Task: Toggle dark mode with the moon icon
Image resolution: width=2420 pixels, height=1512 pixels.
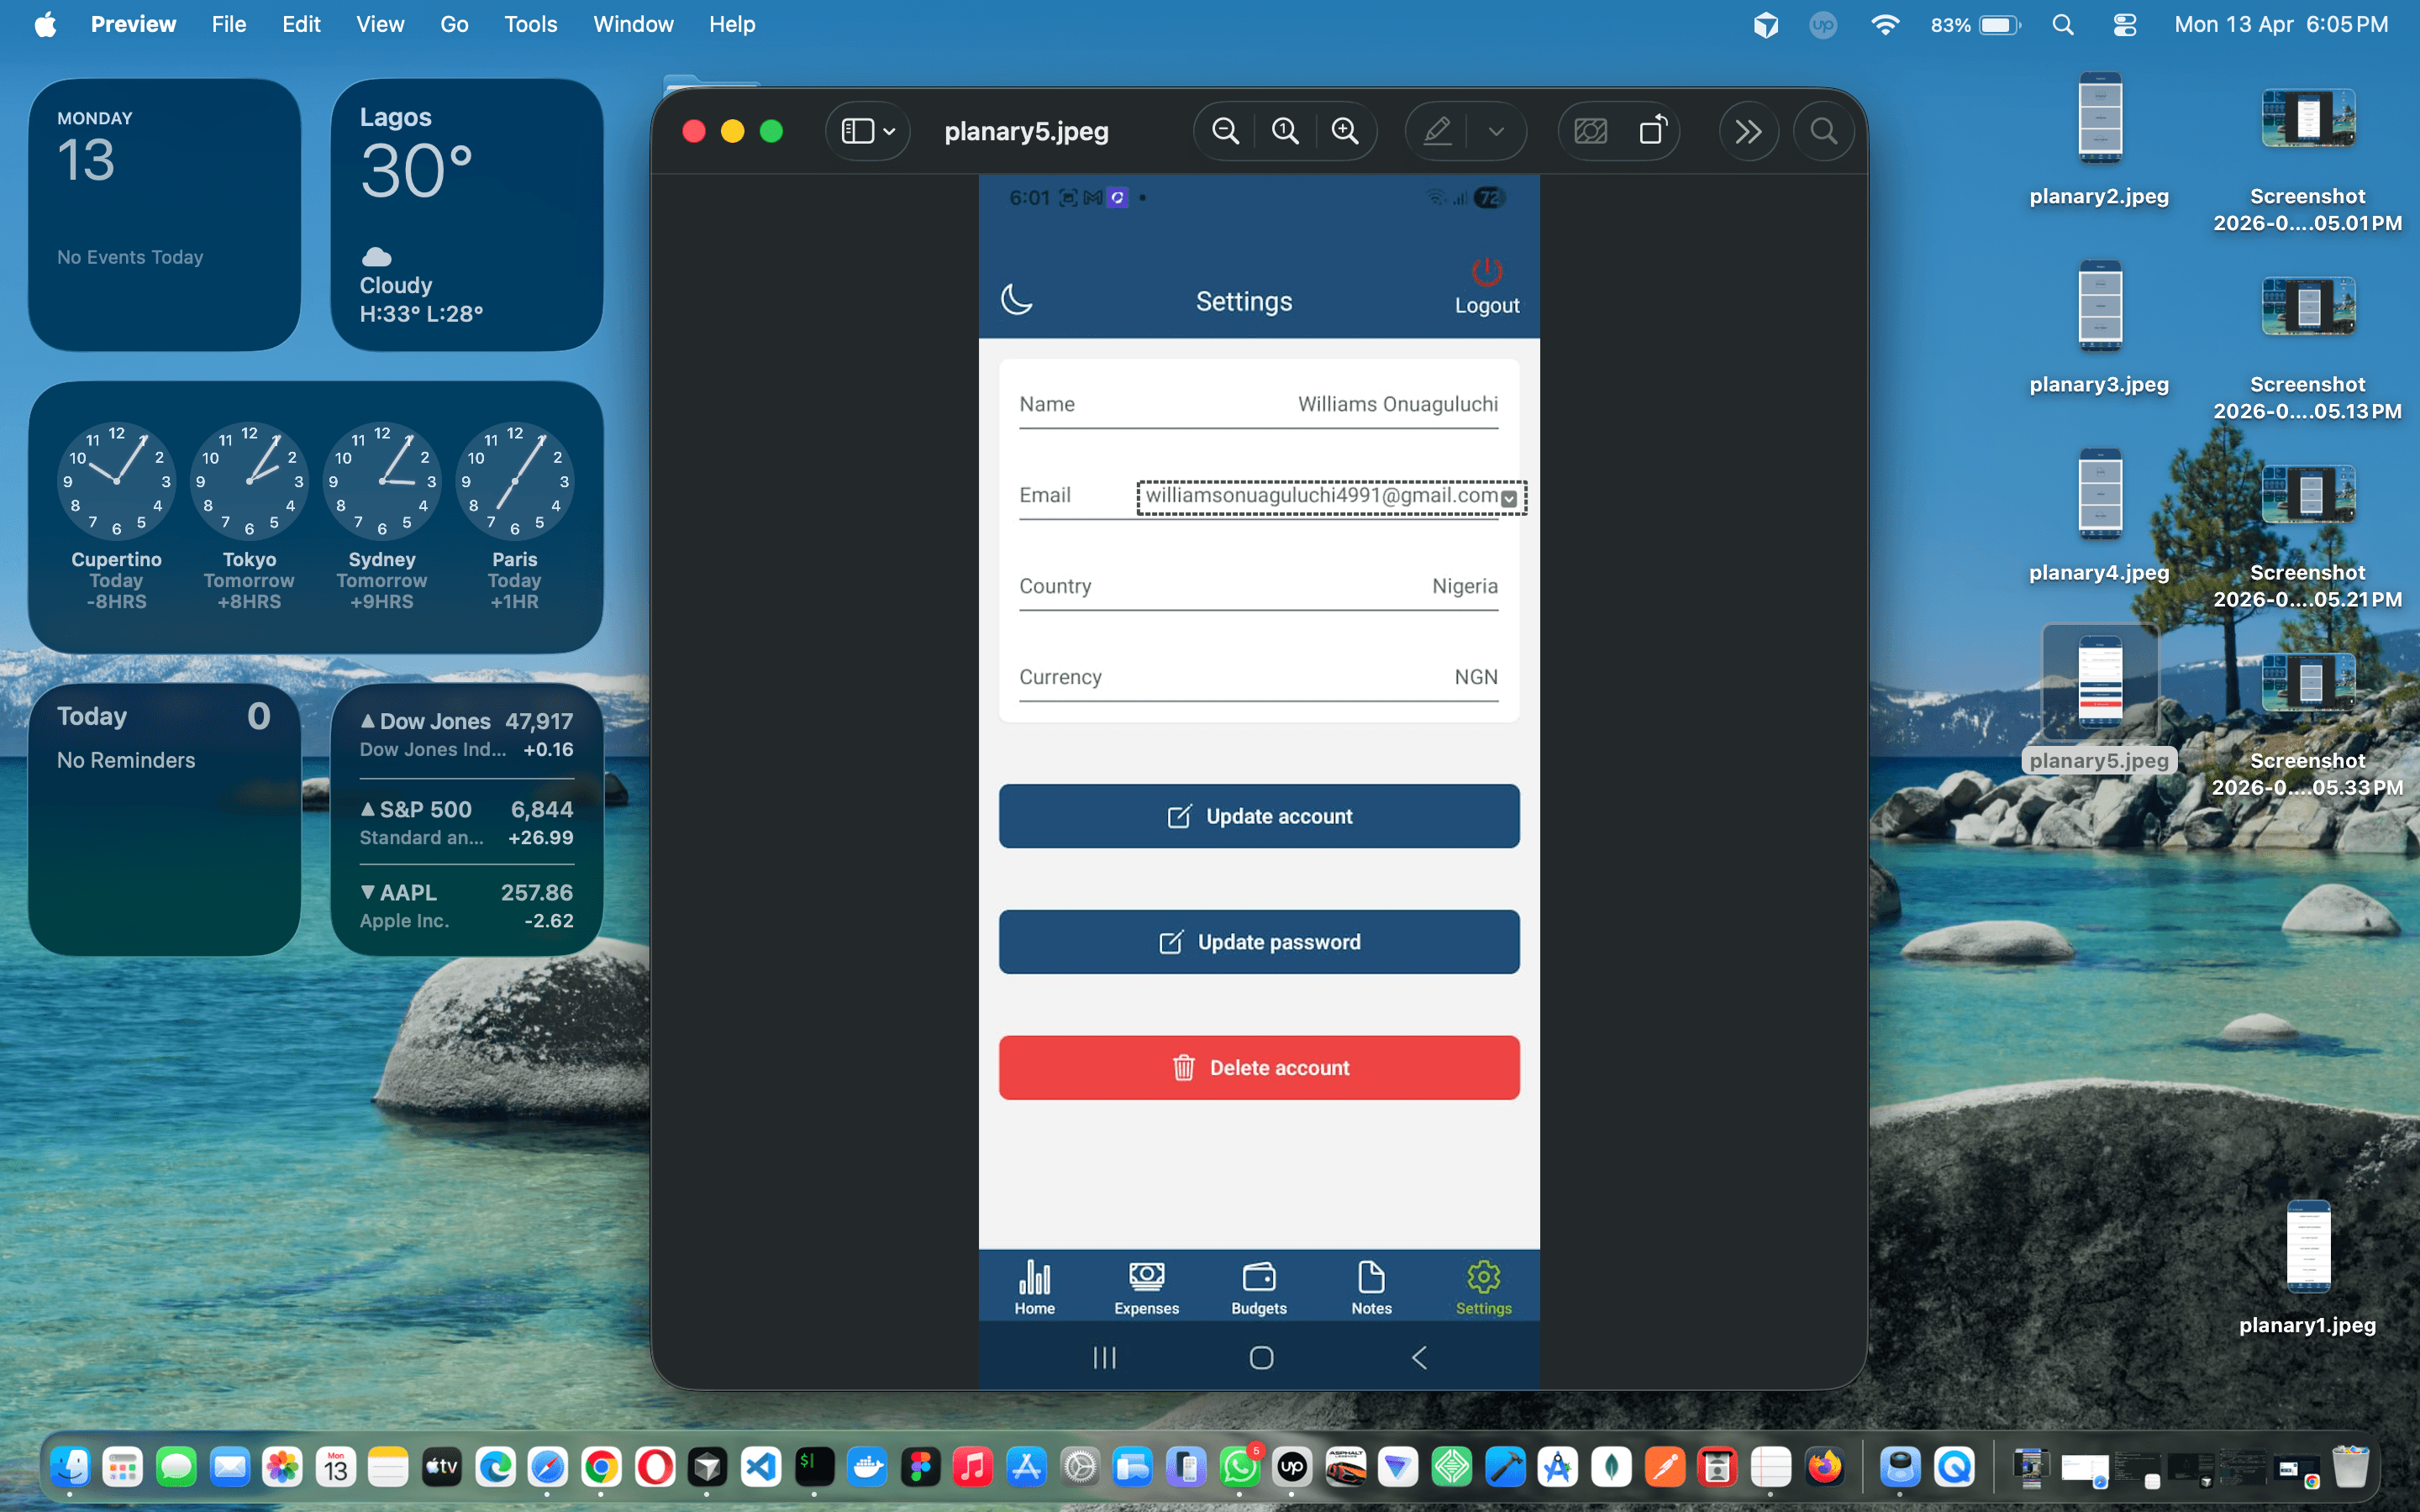Action: (1018, 299)
